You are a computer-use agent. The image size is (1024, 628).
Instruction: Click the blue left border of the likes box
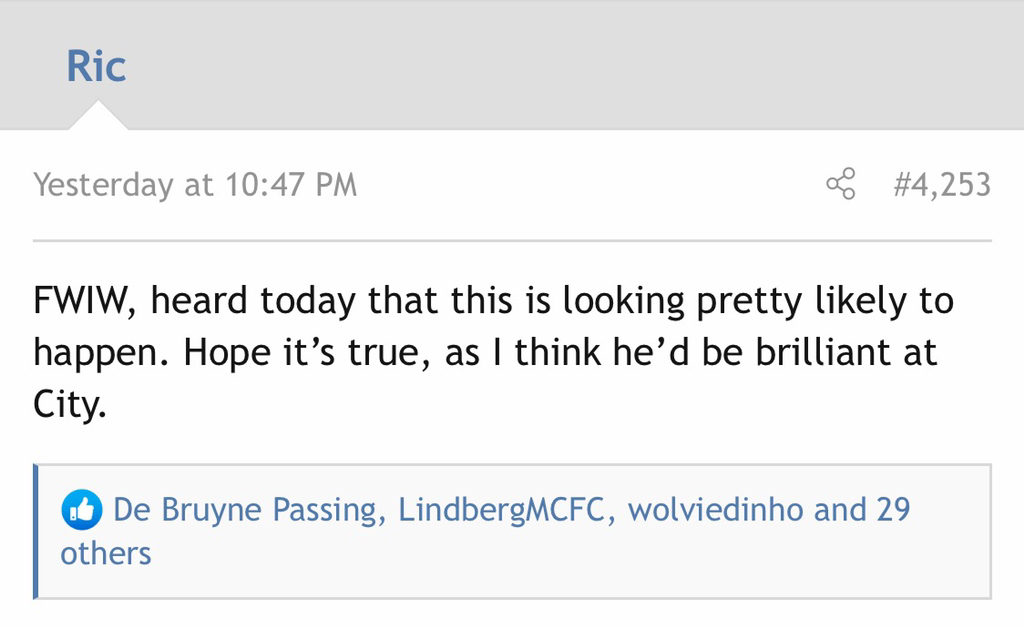click(x=36, y=531)
